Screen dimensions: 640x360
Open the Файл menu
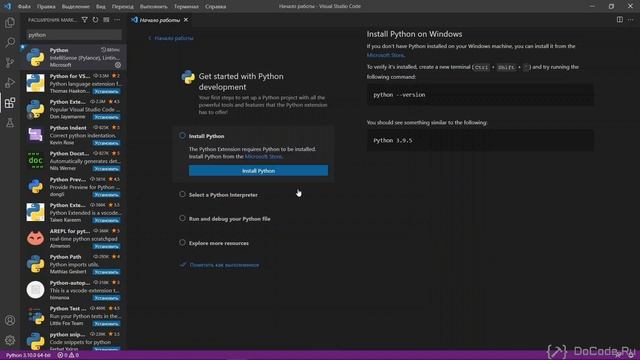click(24, 7)
